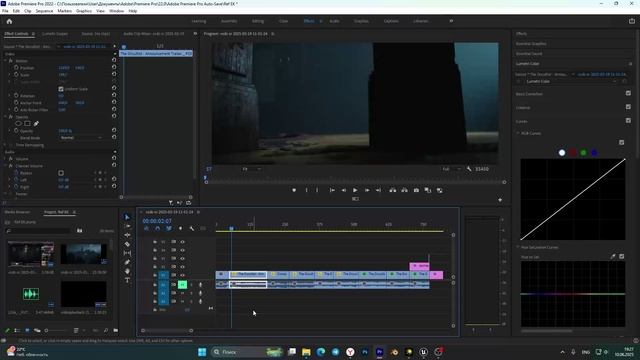The height and width of the screenshot is (360, 640).
Task: Toggle the RGB Curves enable checkbox
Action: pos(621,142)
